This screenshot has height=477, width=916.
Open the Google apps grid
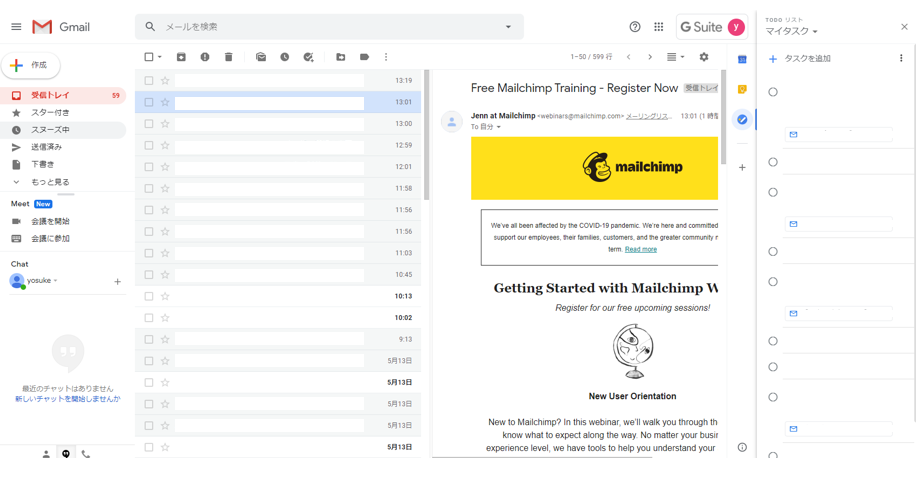[x=659, y=27]
